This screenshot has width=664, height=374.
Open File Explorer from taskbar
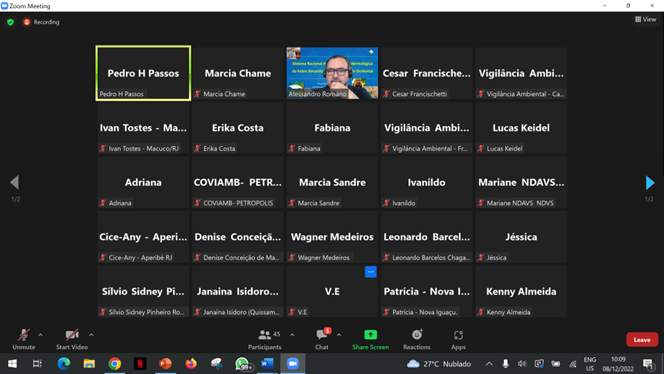[89, 363]
